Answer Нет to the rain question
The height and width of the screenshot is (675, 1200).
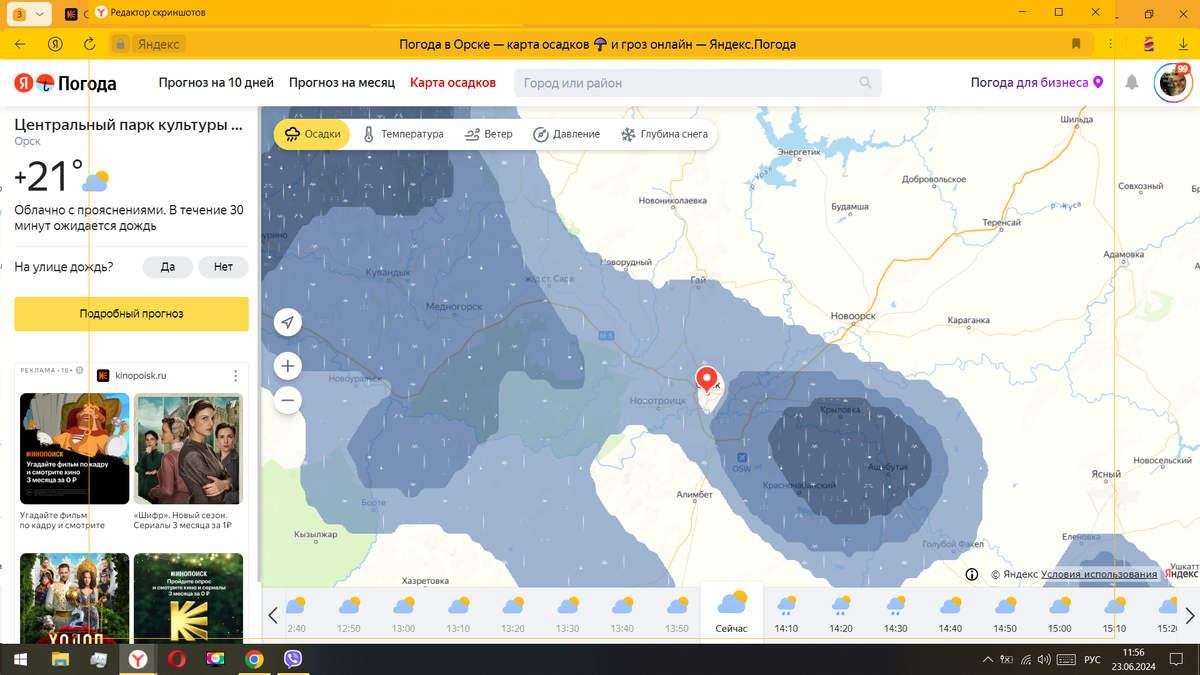tap(223, 267)
